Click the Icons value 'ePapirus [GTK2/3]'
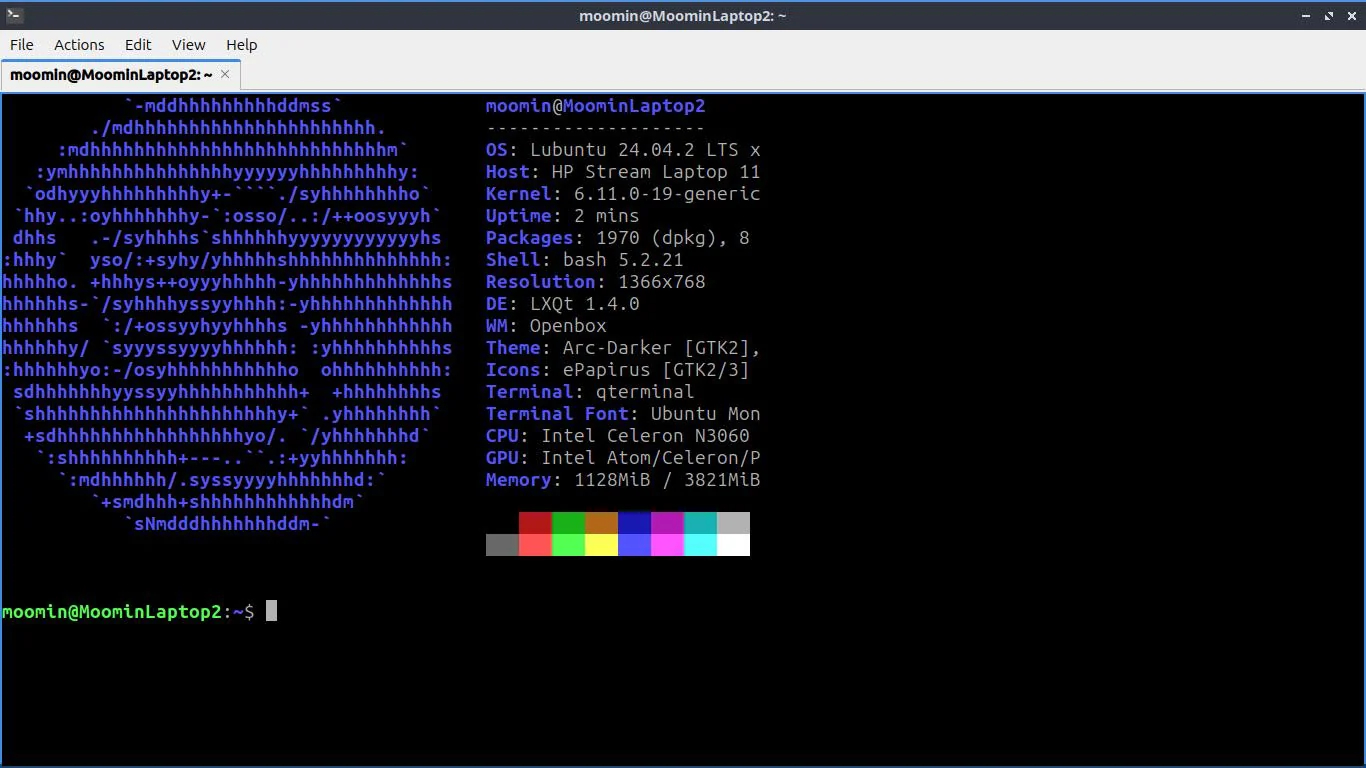The height and width of the screenshot is (768, 1366). [x=656, y=370]
